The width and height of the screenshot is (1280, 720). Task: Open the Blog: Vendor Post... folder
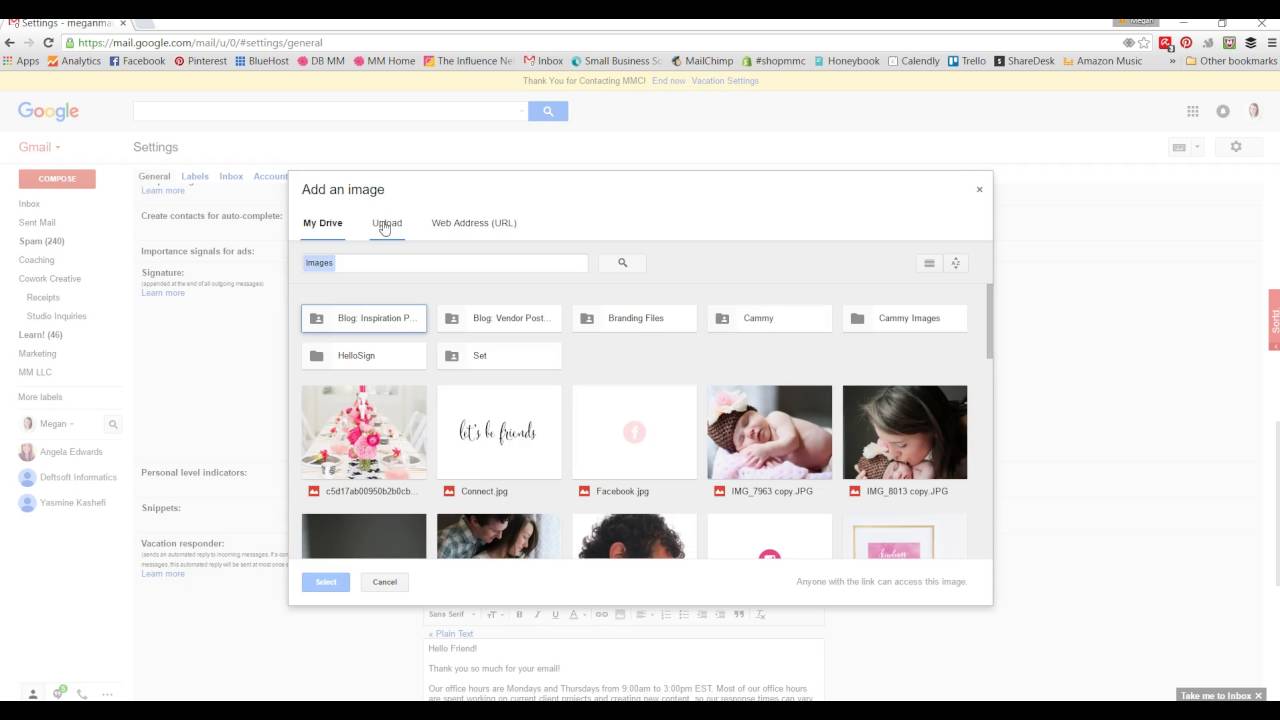pyautogui.click(x=499, y=318)
